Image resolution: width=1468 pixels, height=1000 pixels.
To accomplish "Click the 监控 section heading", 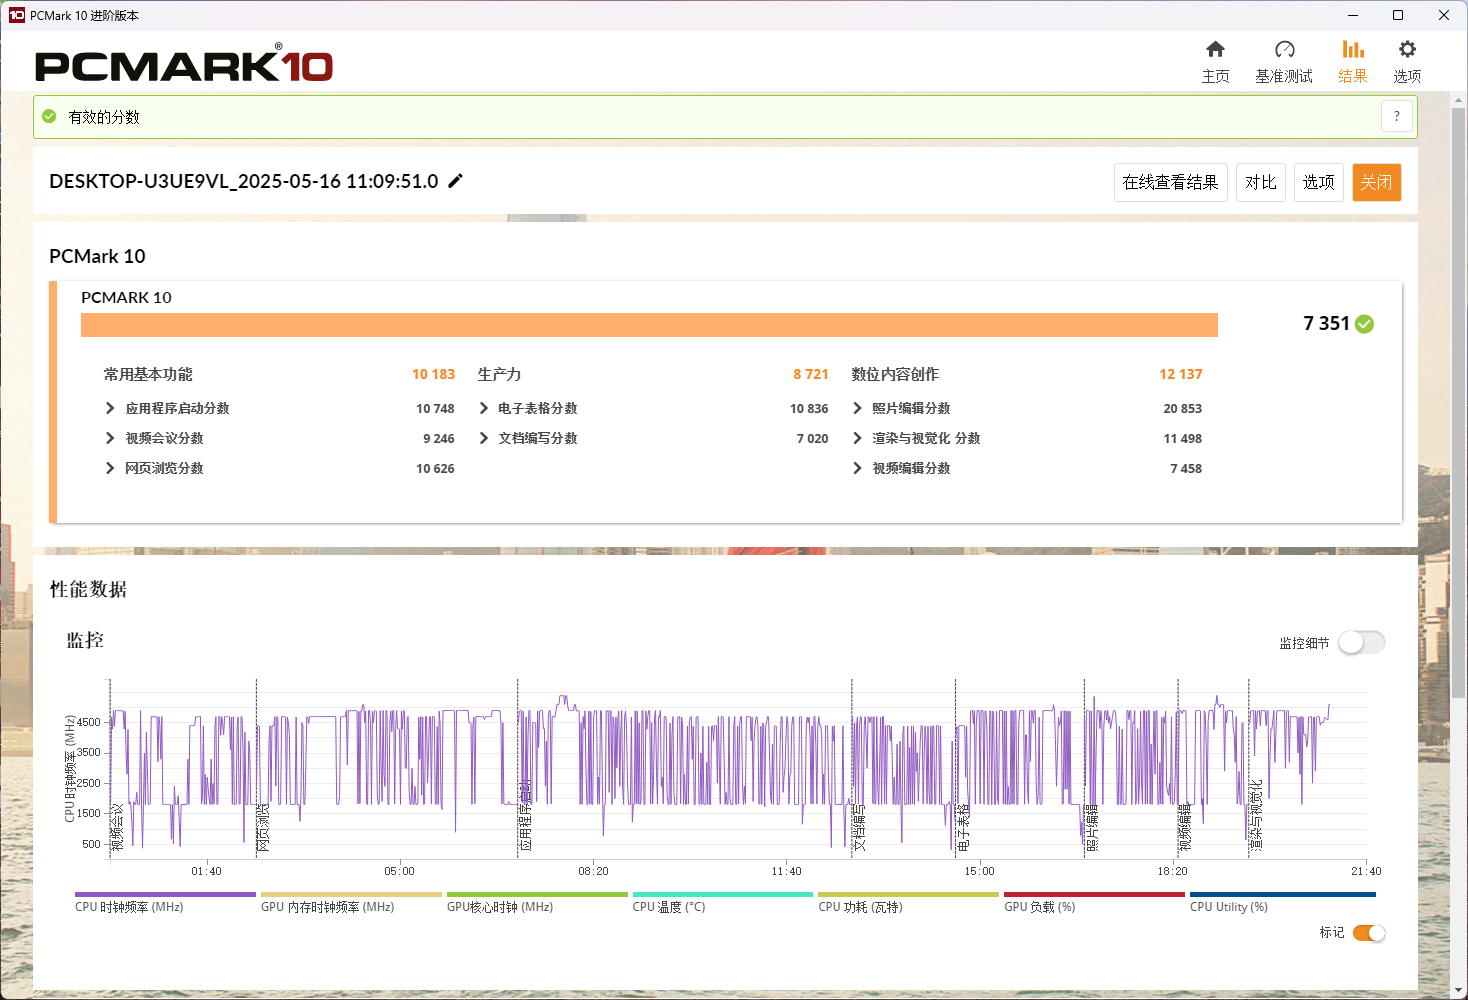I will pyautogui.click(x=85, y=640).
